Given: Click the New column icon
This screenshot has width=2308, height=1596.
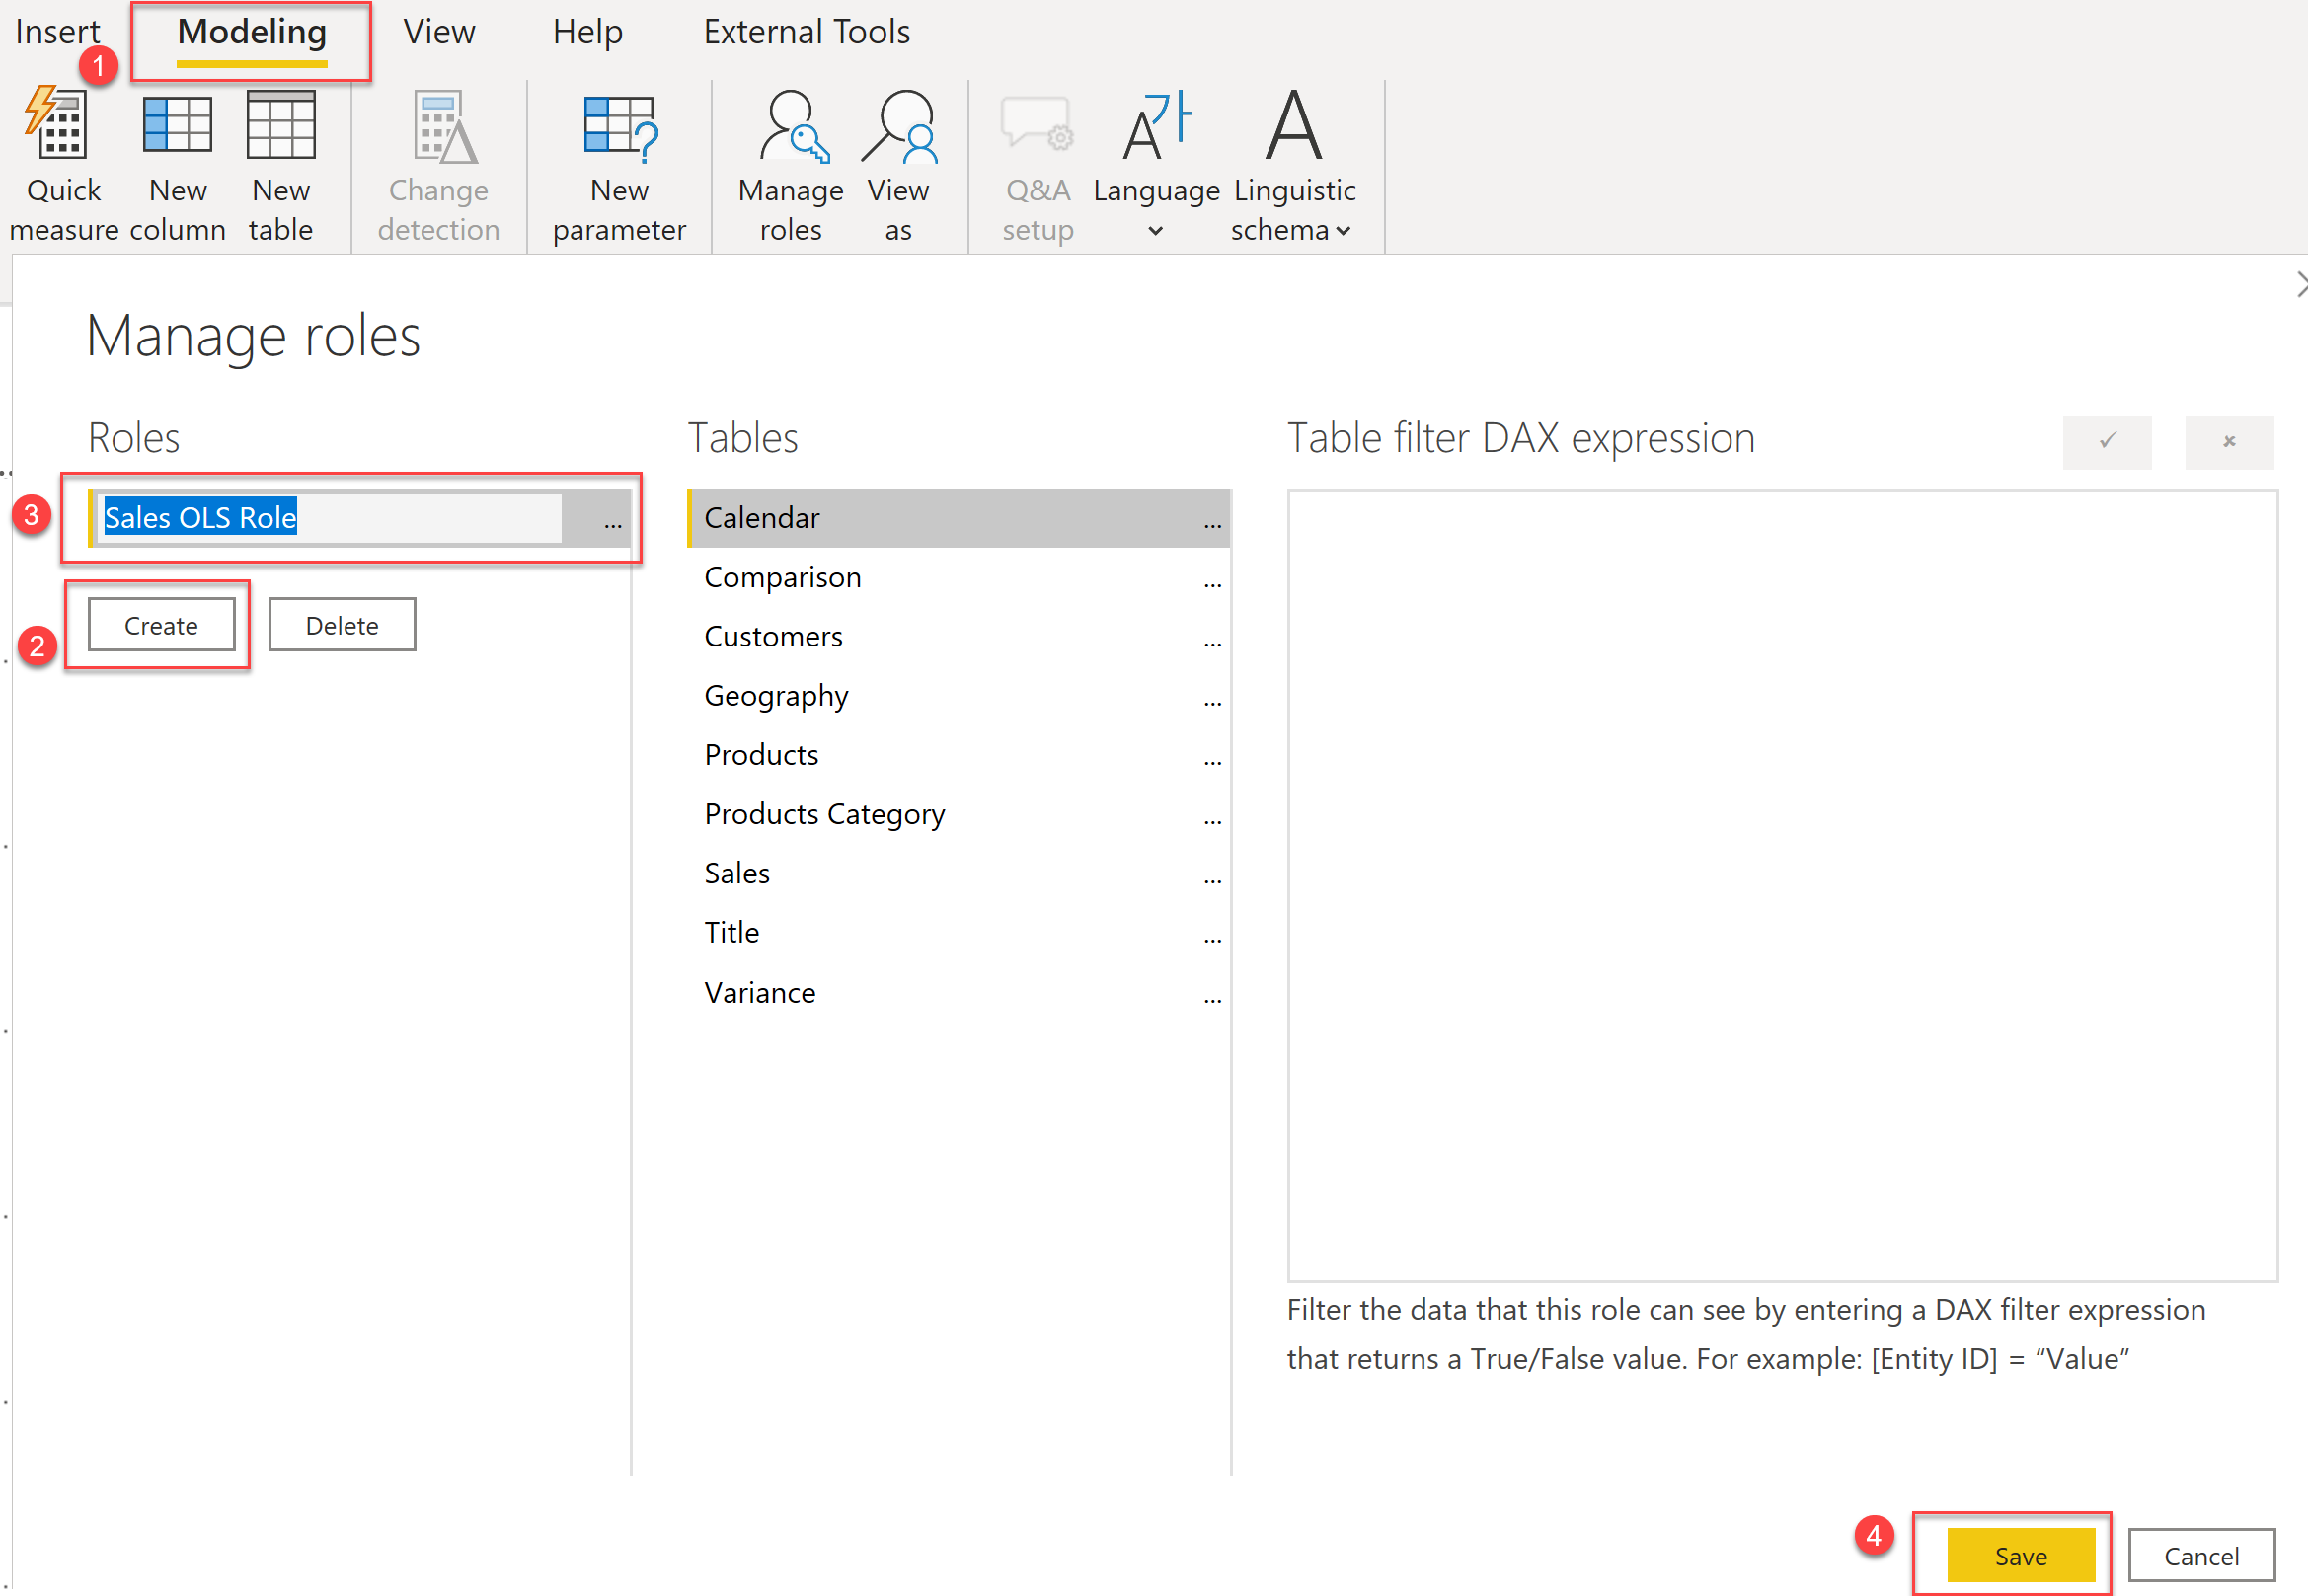Looking at the screenshot, I should [177, 127].
